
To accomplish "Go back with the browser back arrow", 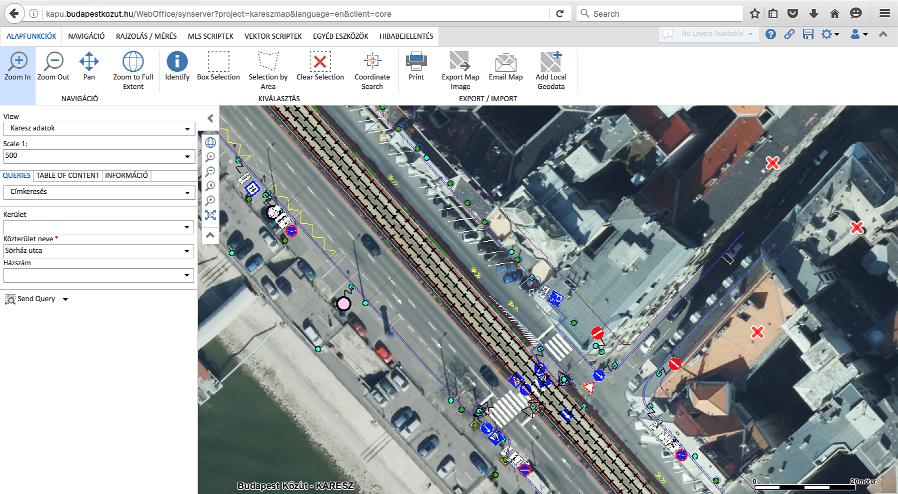I will 14,13.
